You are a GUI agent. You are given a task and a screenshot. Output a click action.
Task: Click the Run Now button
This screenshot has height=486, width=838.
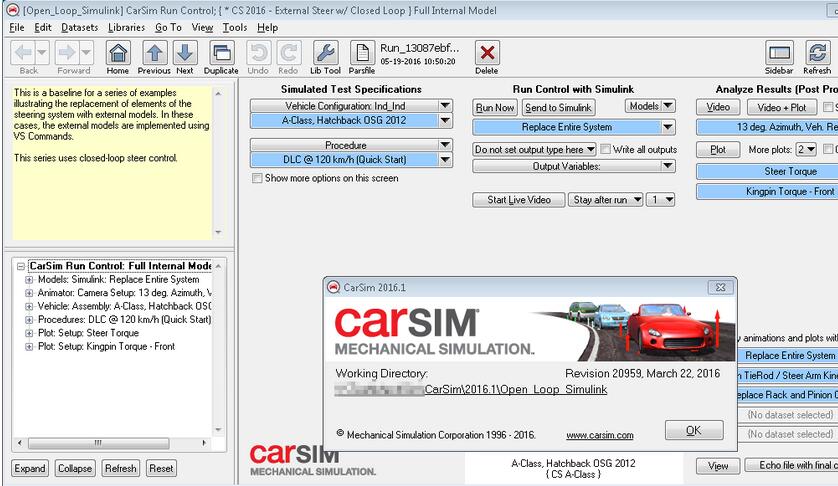495,107
